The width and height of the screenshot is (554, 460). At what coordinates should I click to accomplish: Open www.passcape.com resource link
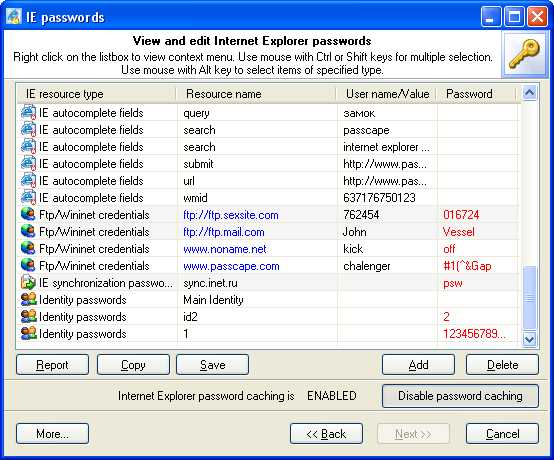click(x=231, y=266)
